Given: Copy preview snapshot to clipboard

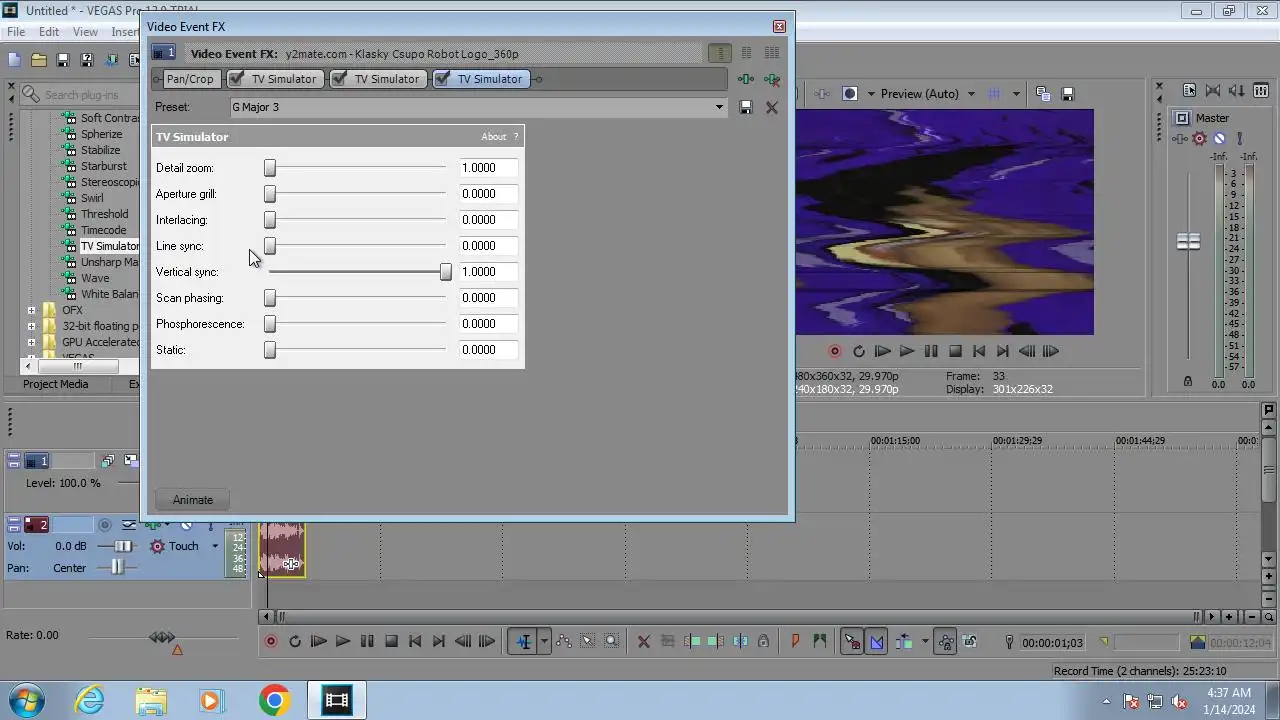Looking at the screenshot, I should click(1042, 94).
